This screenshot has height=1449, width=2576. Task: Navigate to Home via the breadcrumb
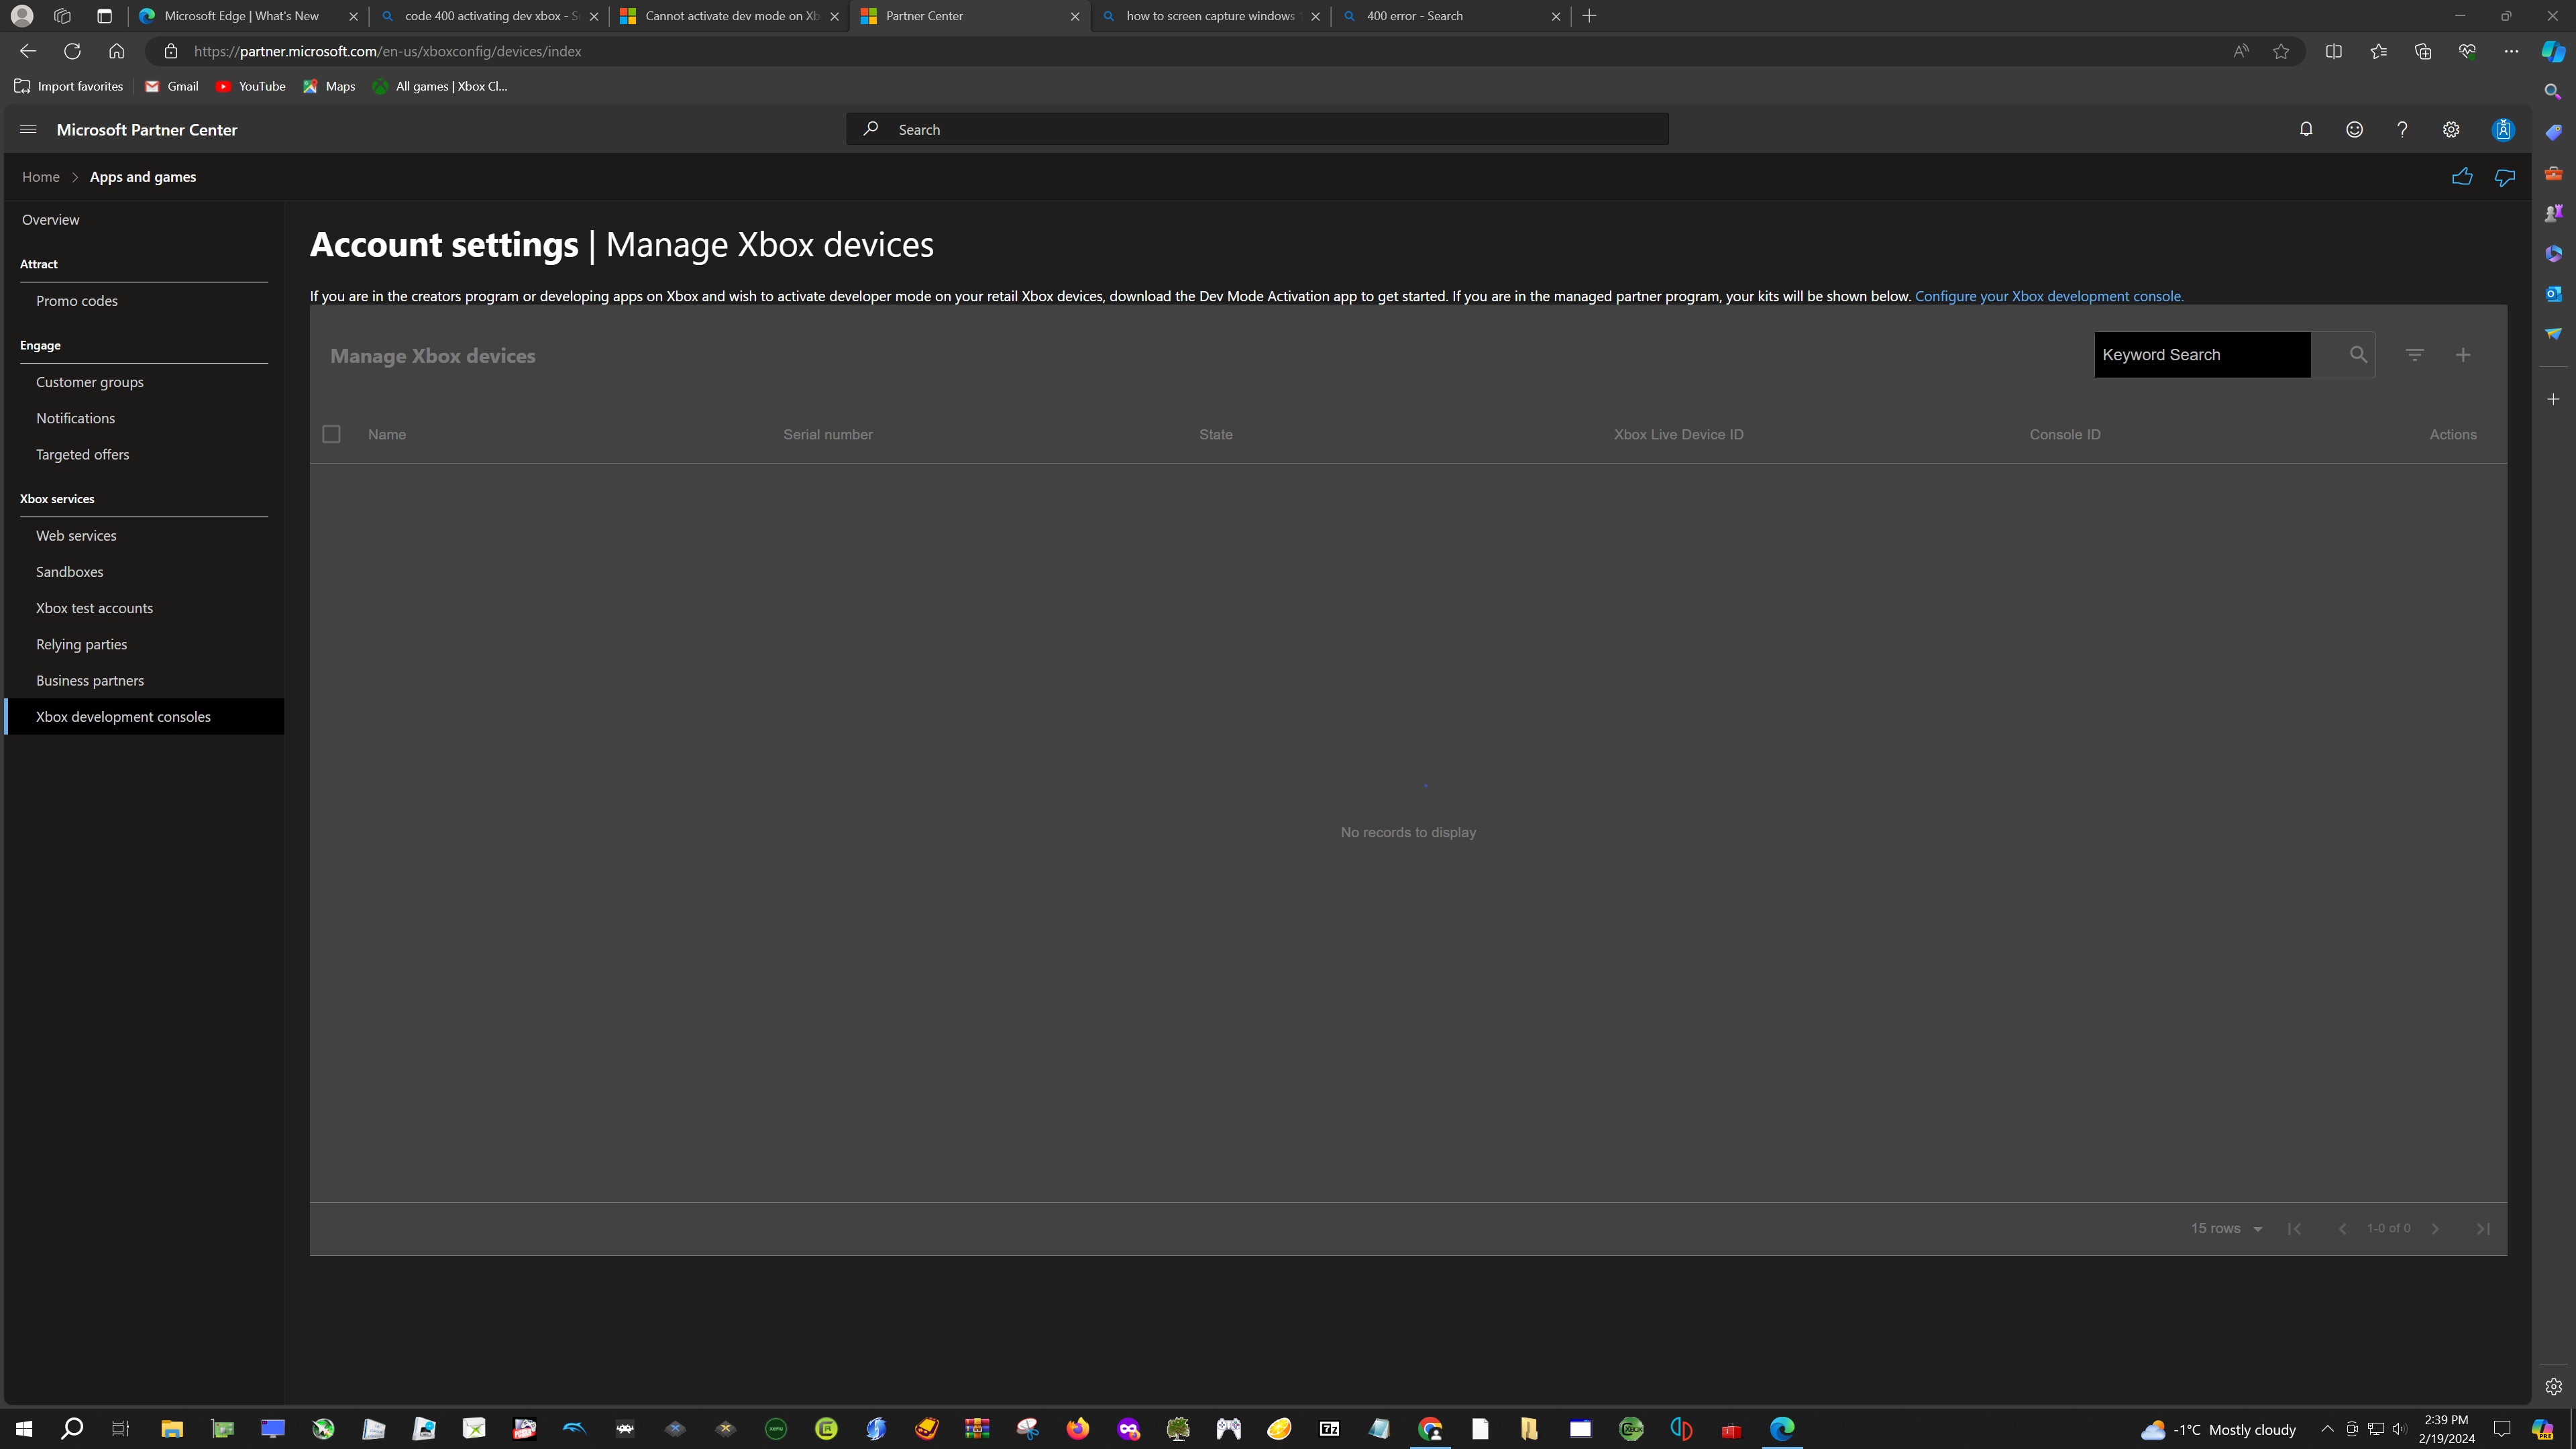coord(41,176)
